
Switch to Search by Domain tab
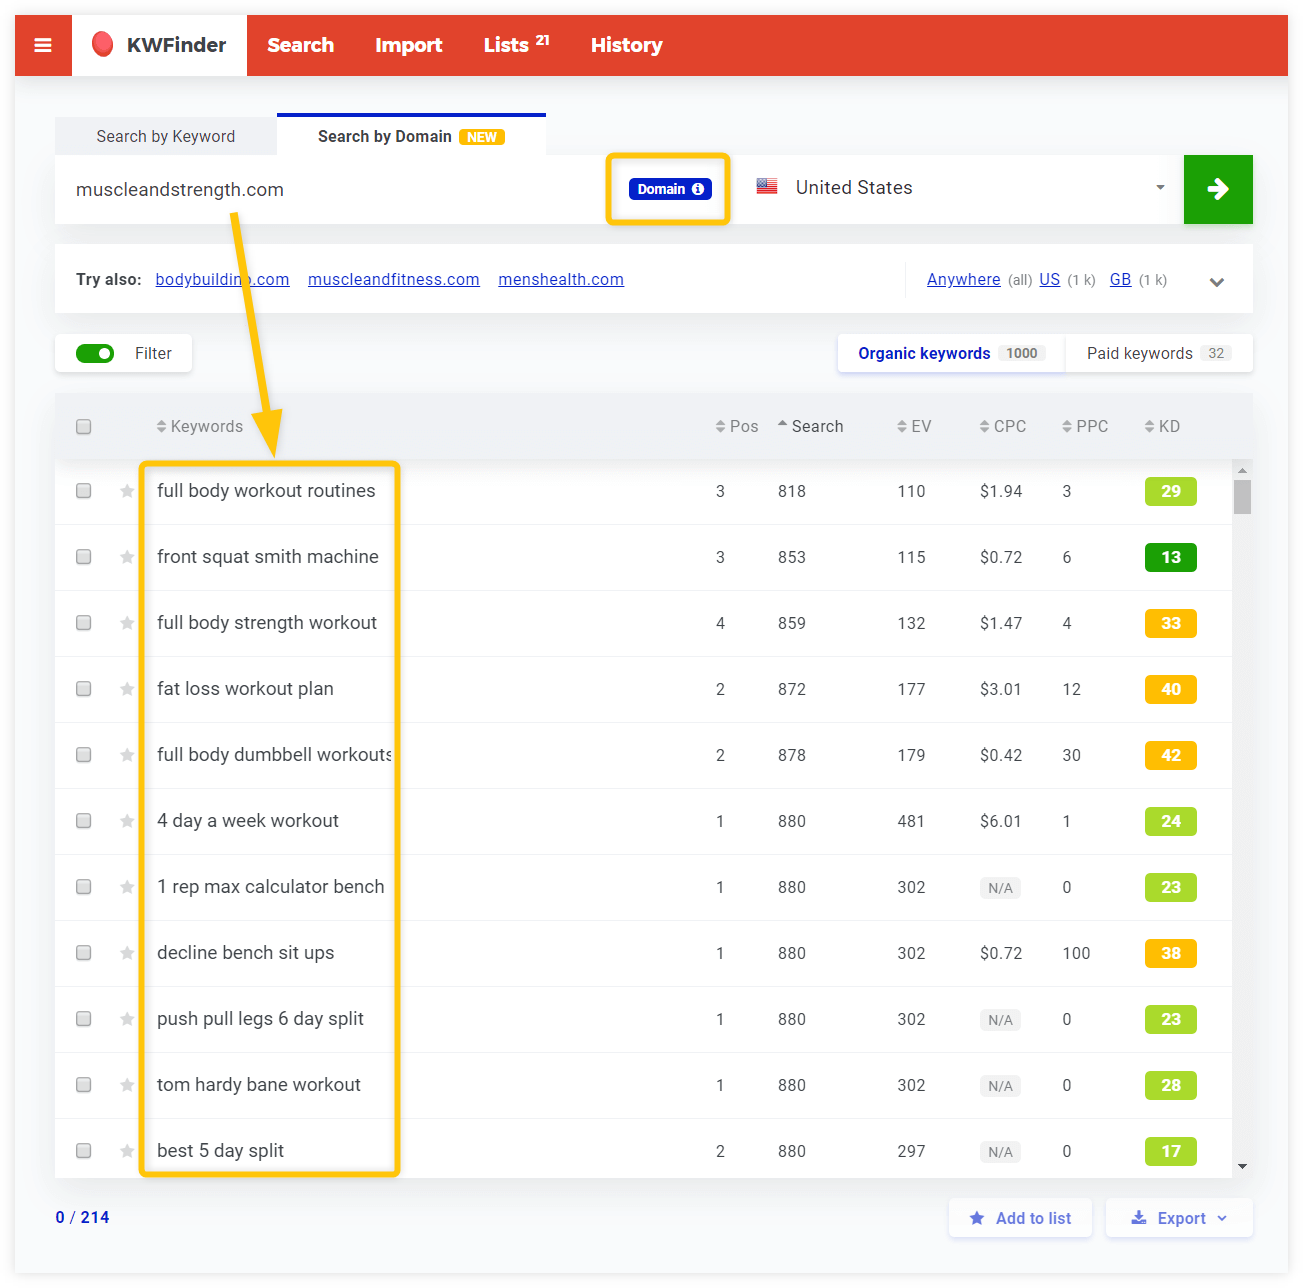[411, 136]
